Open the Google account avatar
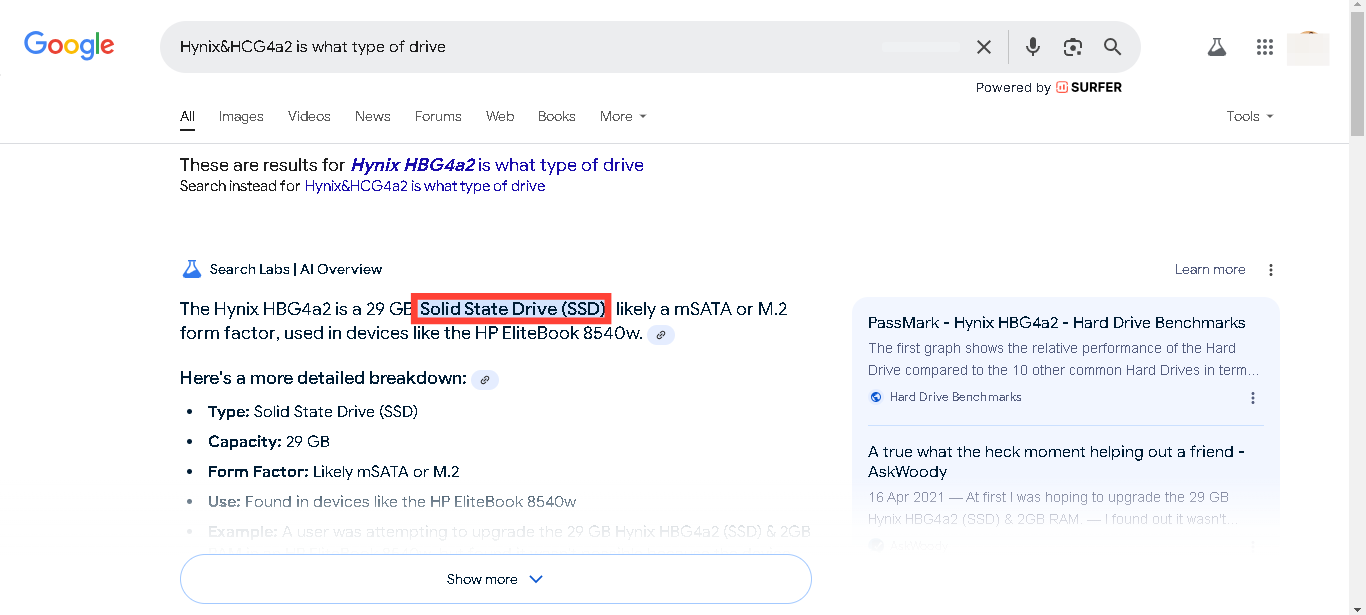This screenshot has height=615, width=1366. tap(1308, 48)
